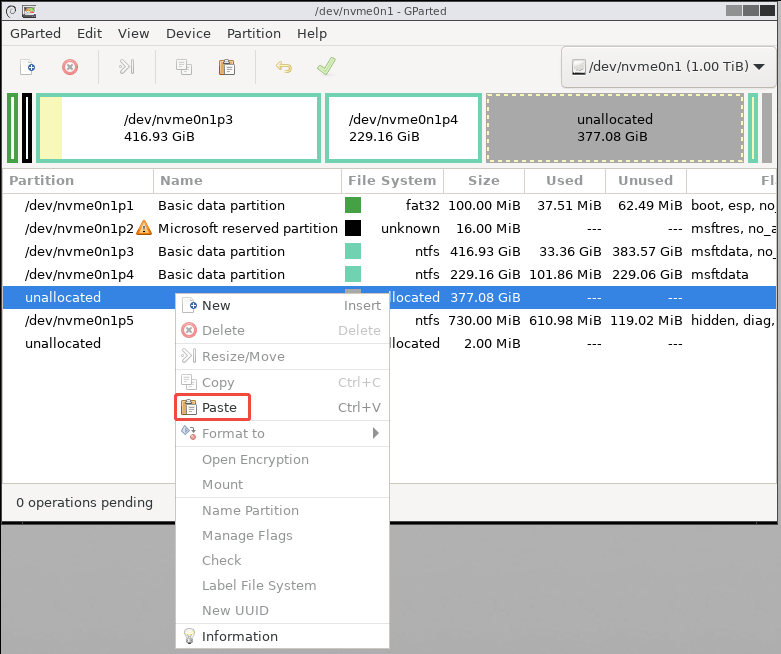Click the Paste partition toolbar icon
The height and width of the screenshot is (654, 781).
pos(227,67)
